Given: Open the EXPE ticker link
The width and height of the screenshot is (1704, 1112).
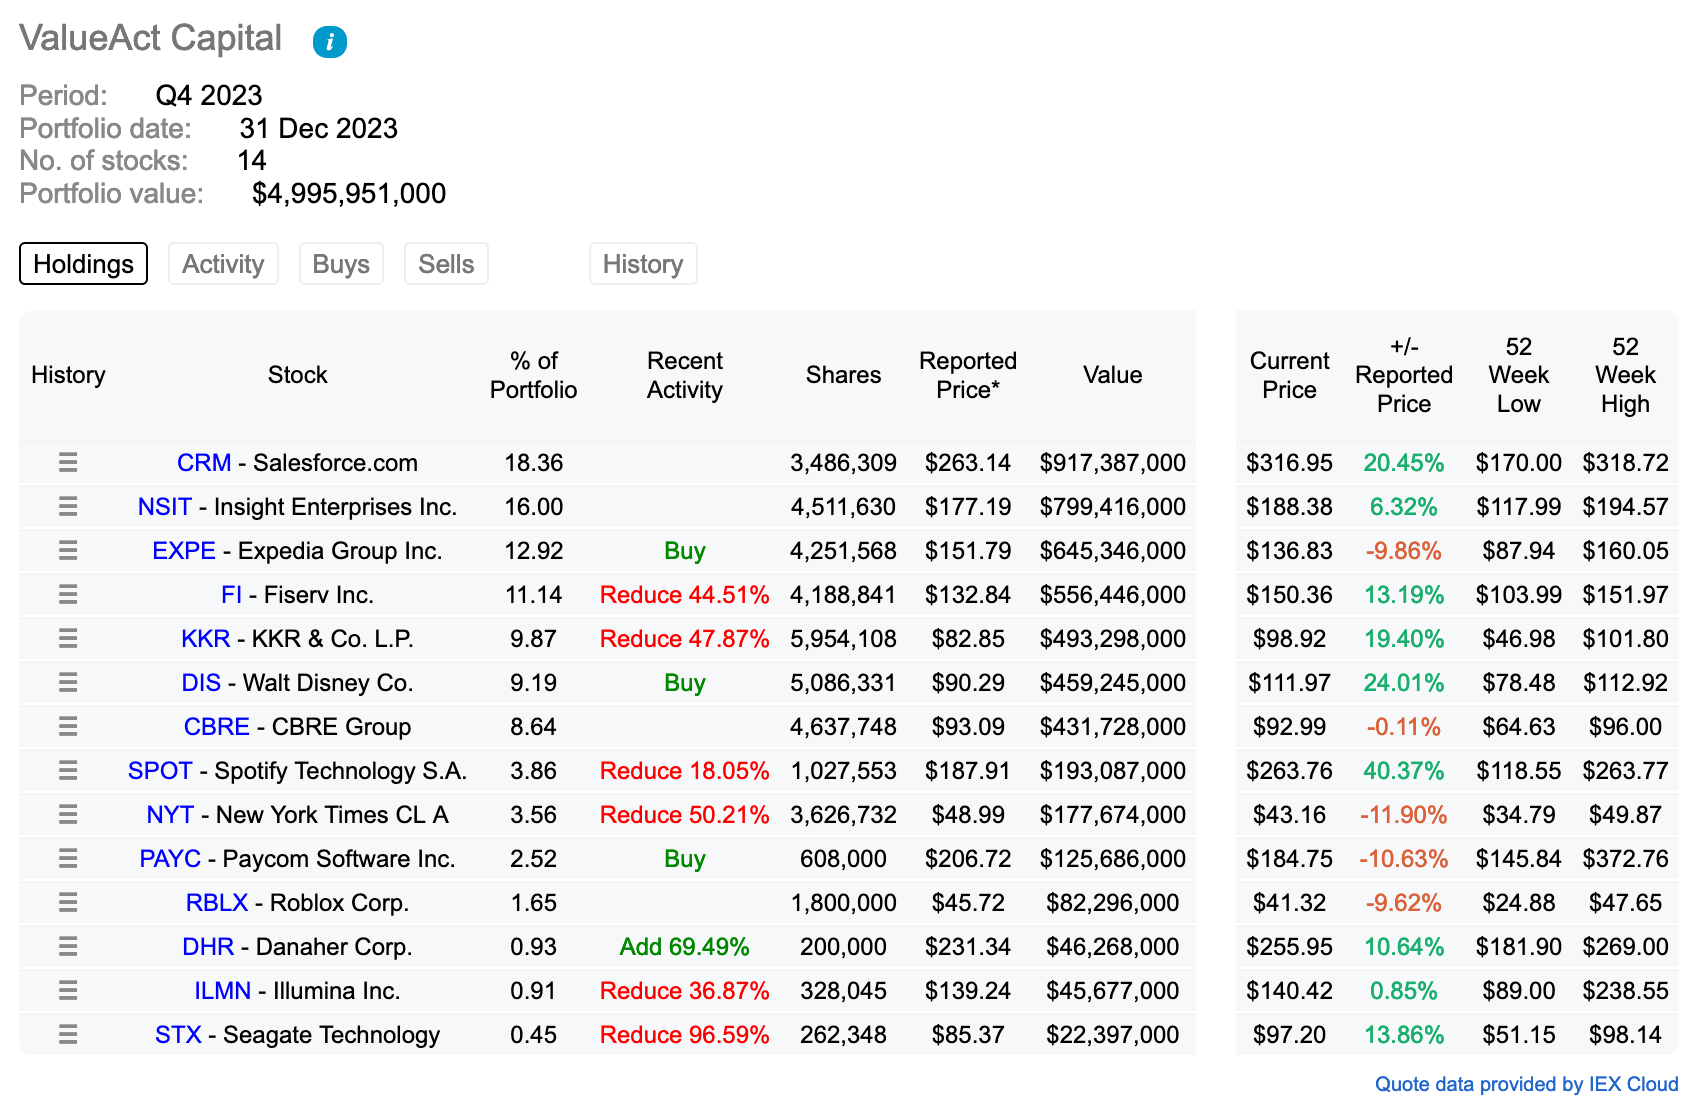Looking at the screenshot, I should pos(184,551).
